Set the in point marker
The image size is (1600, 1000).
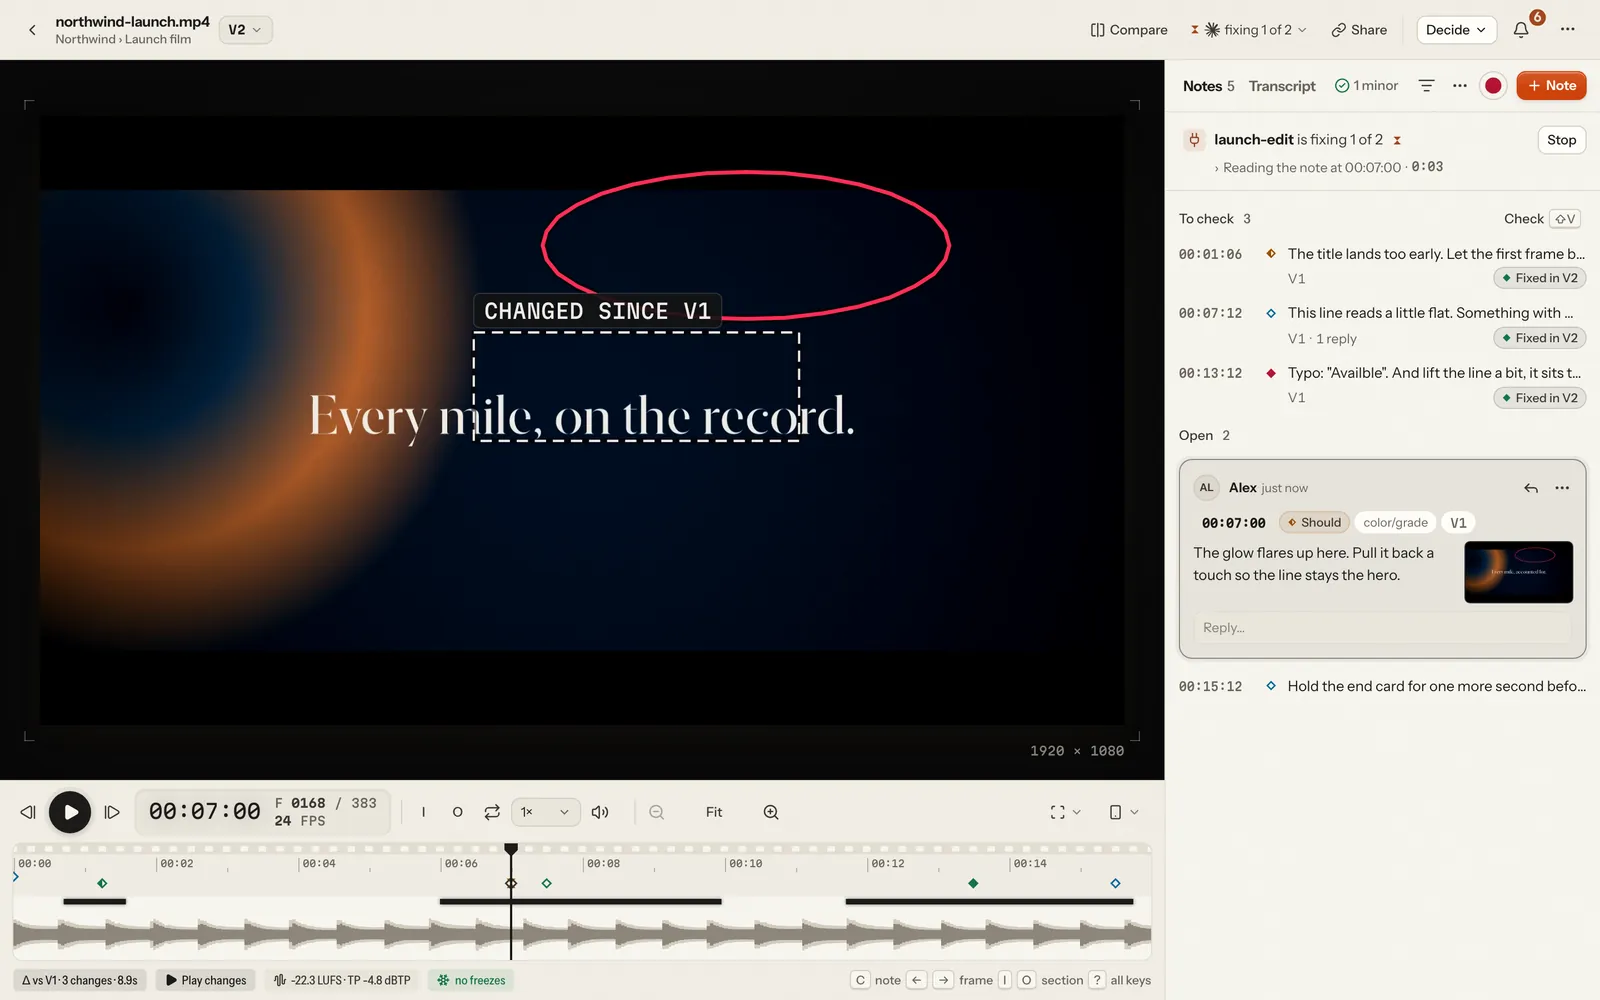tap(424, 812)
